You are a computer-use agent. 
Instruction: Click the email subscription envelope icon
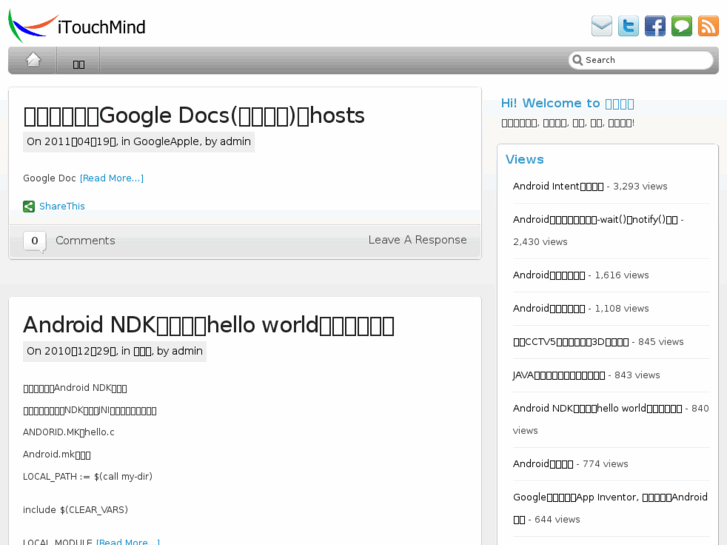[x=601, y=26]
